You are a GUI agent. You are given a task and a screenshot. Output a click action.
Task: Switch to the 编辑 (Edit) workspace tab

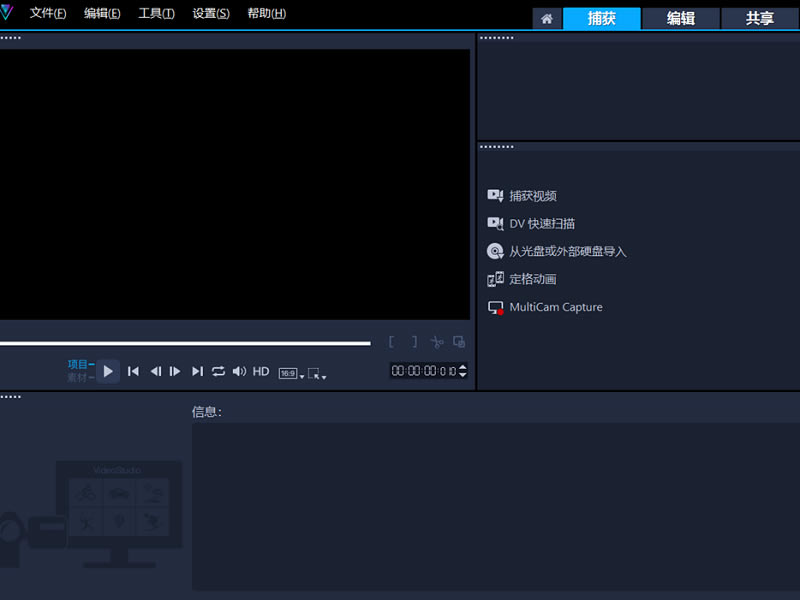[681, 18]
